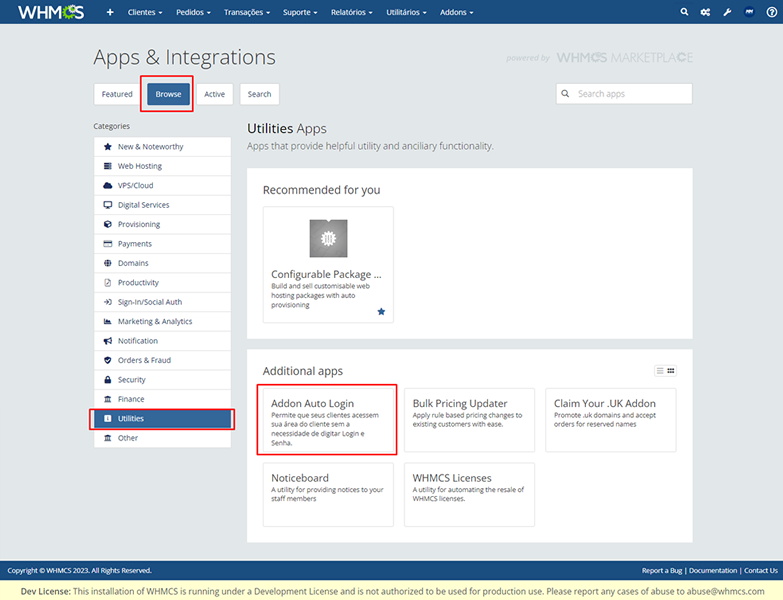783x600 pixels.
Task: Click the Search apps input field
Action: point(631,94)
